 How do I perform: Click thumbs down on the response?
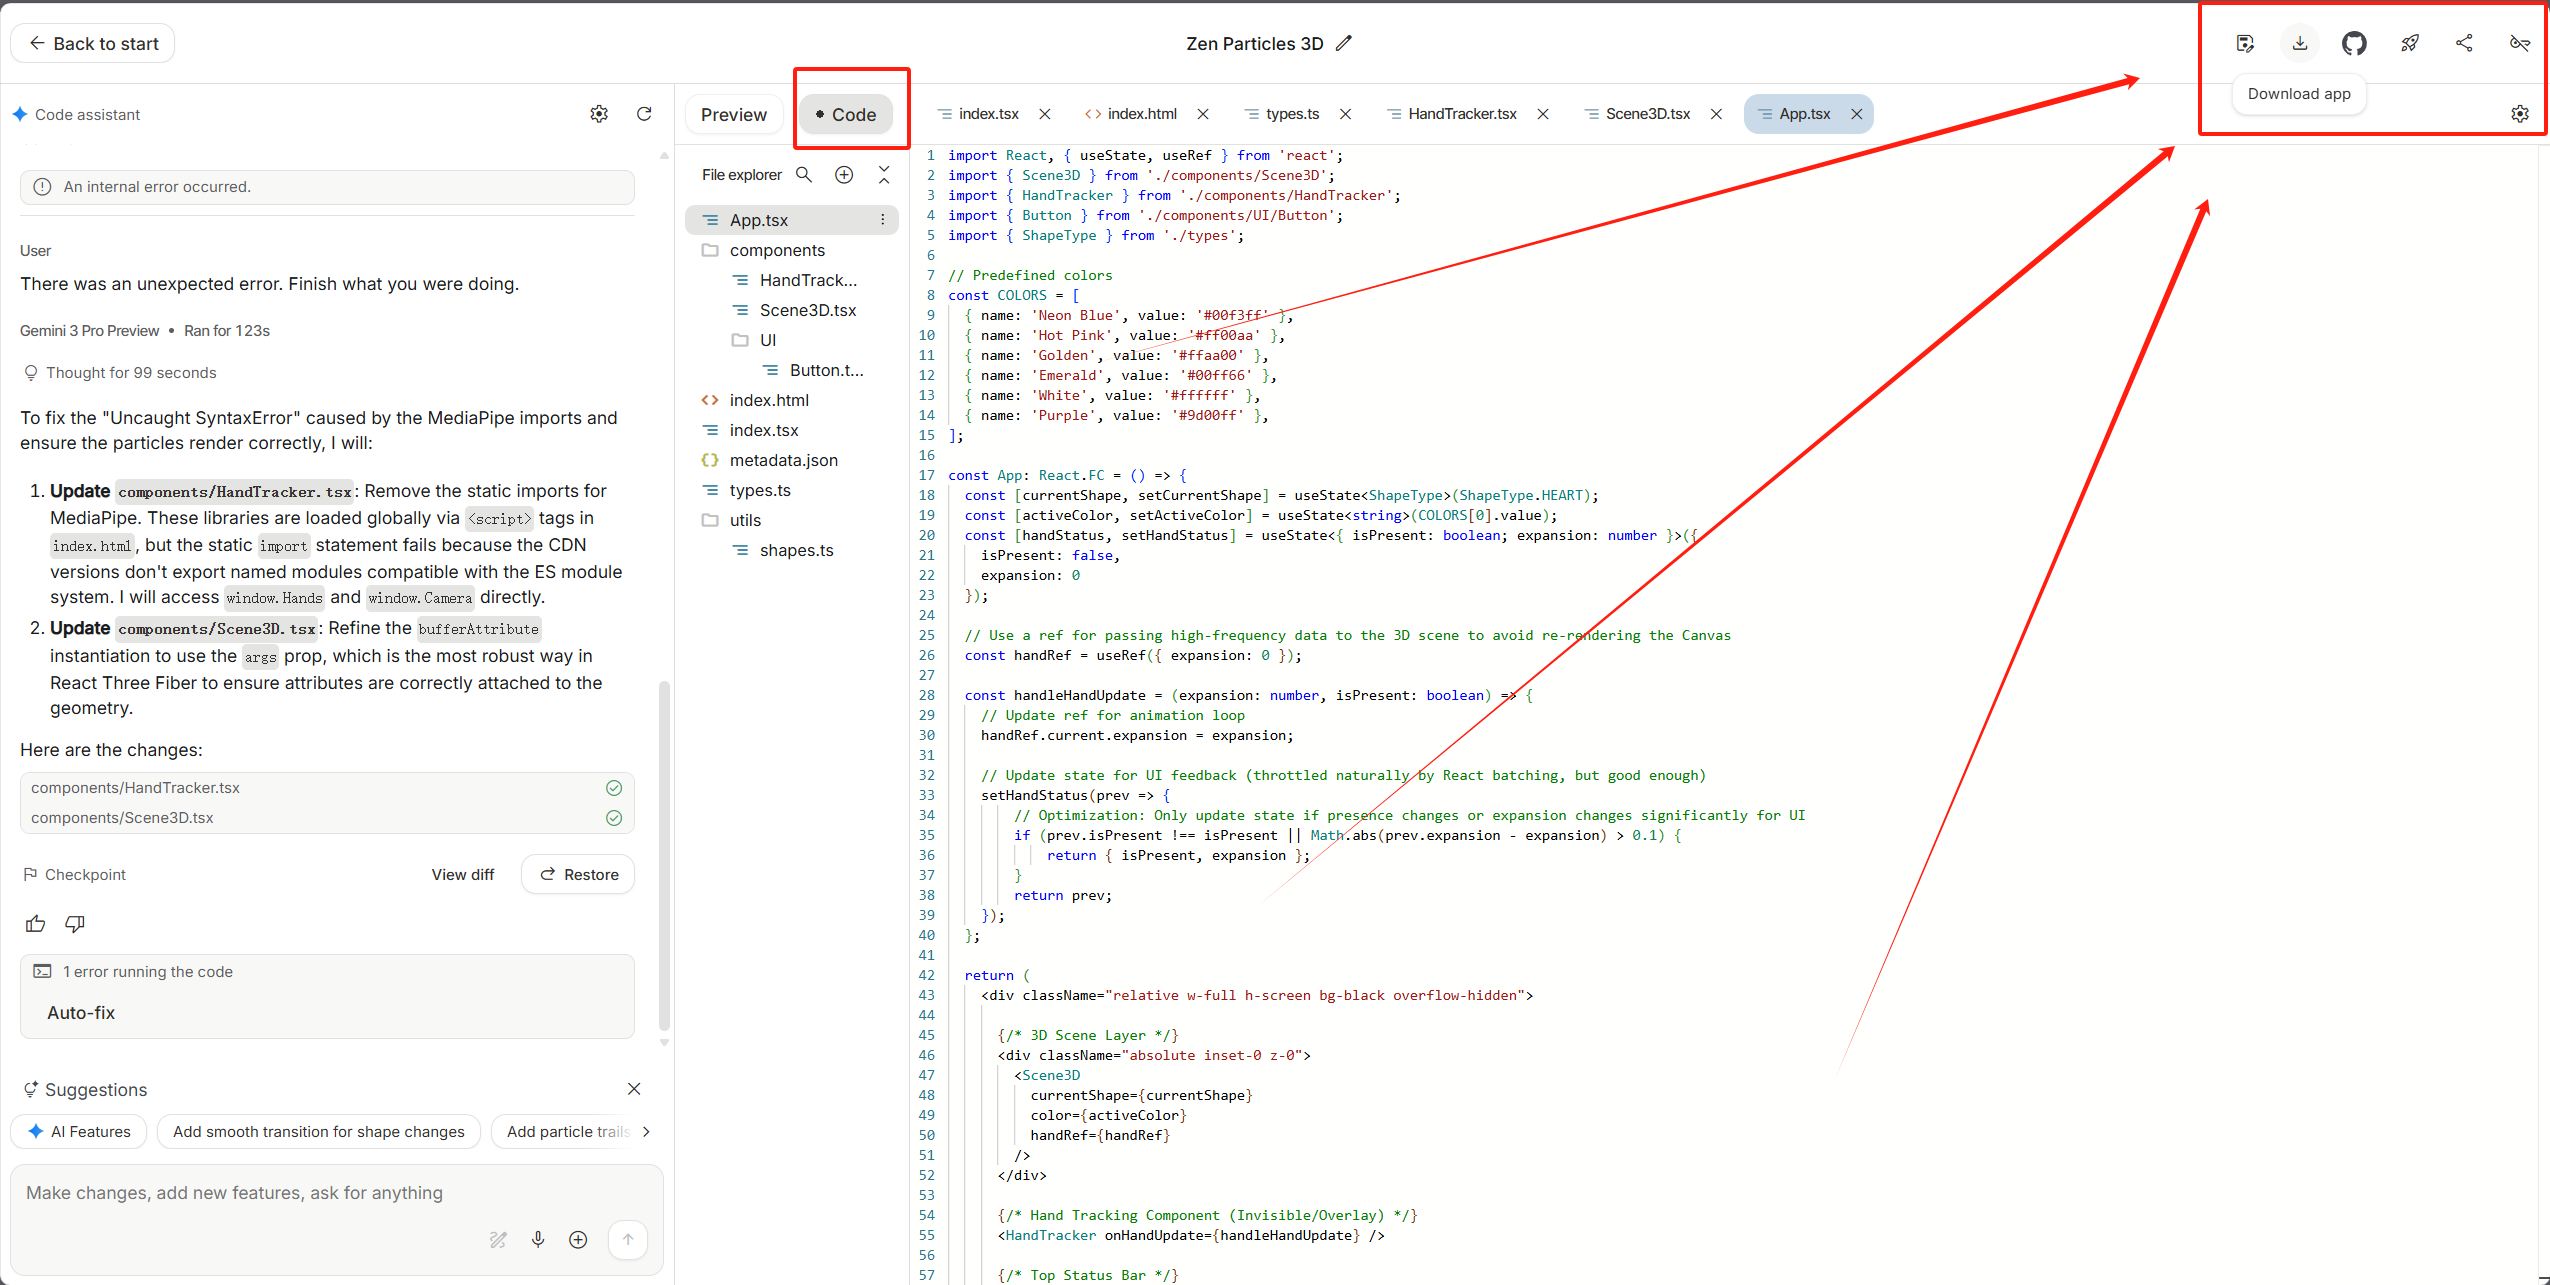tap(75, 923)
